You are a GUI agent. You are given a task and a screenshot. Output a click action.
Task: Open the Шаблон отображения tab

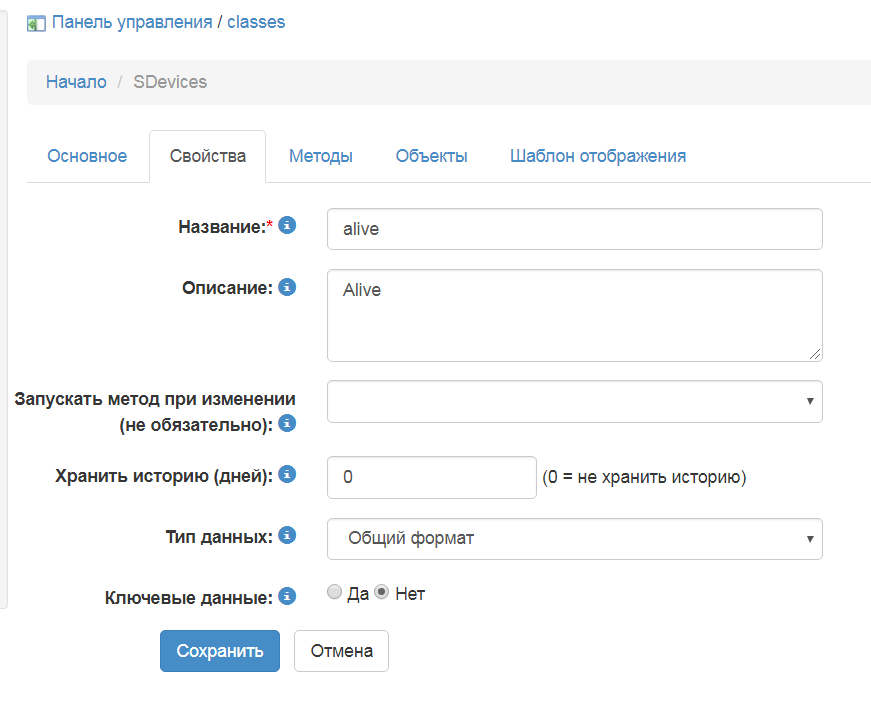597,156
